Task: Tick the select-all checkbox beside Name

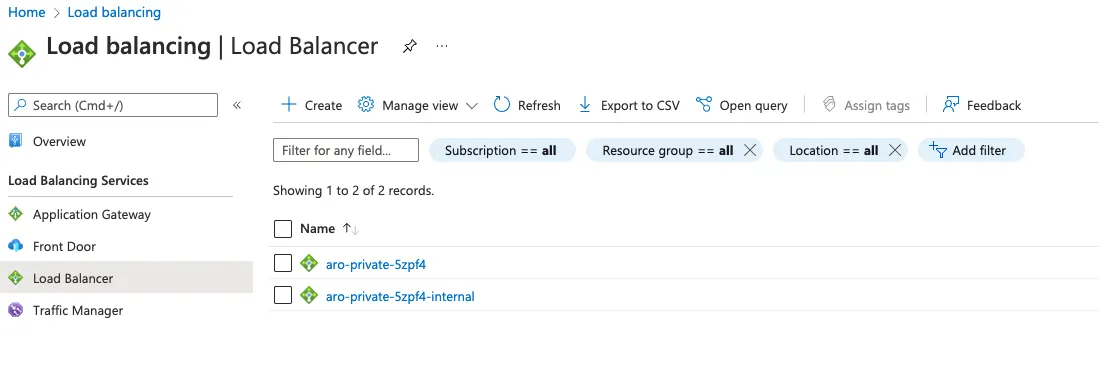Action: point(282,229)
